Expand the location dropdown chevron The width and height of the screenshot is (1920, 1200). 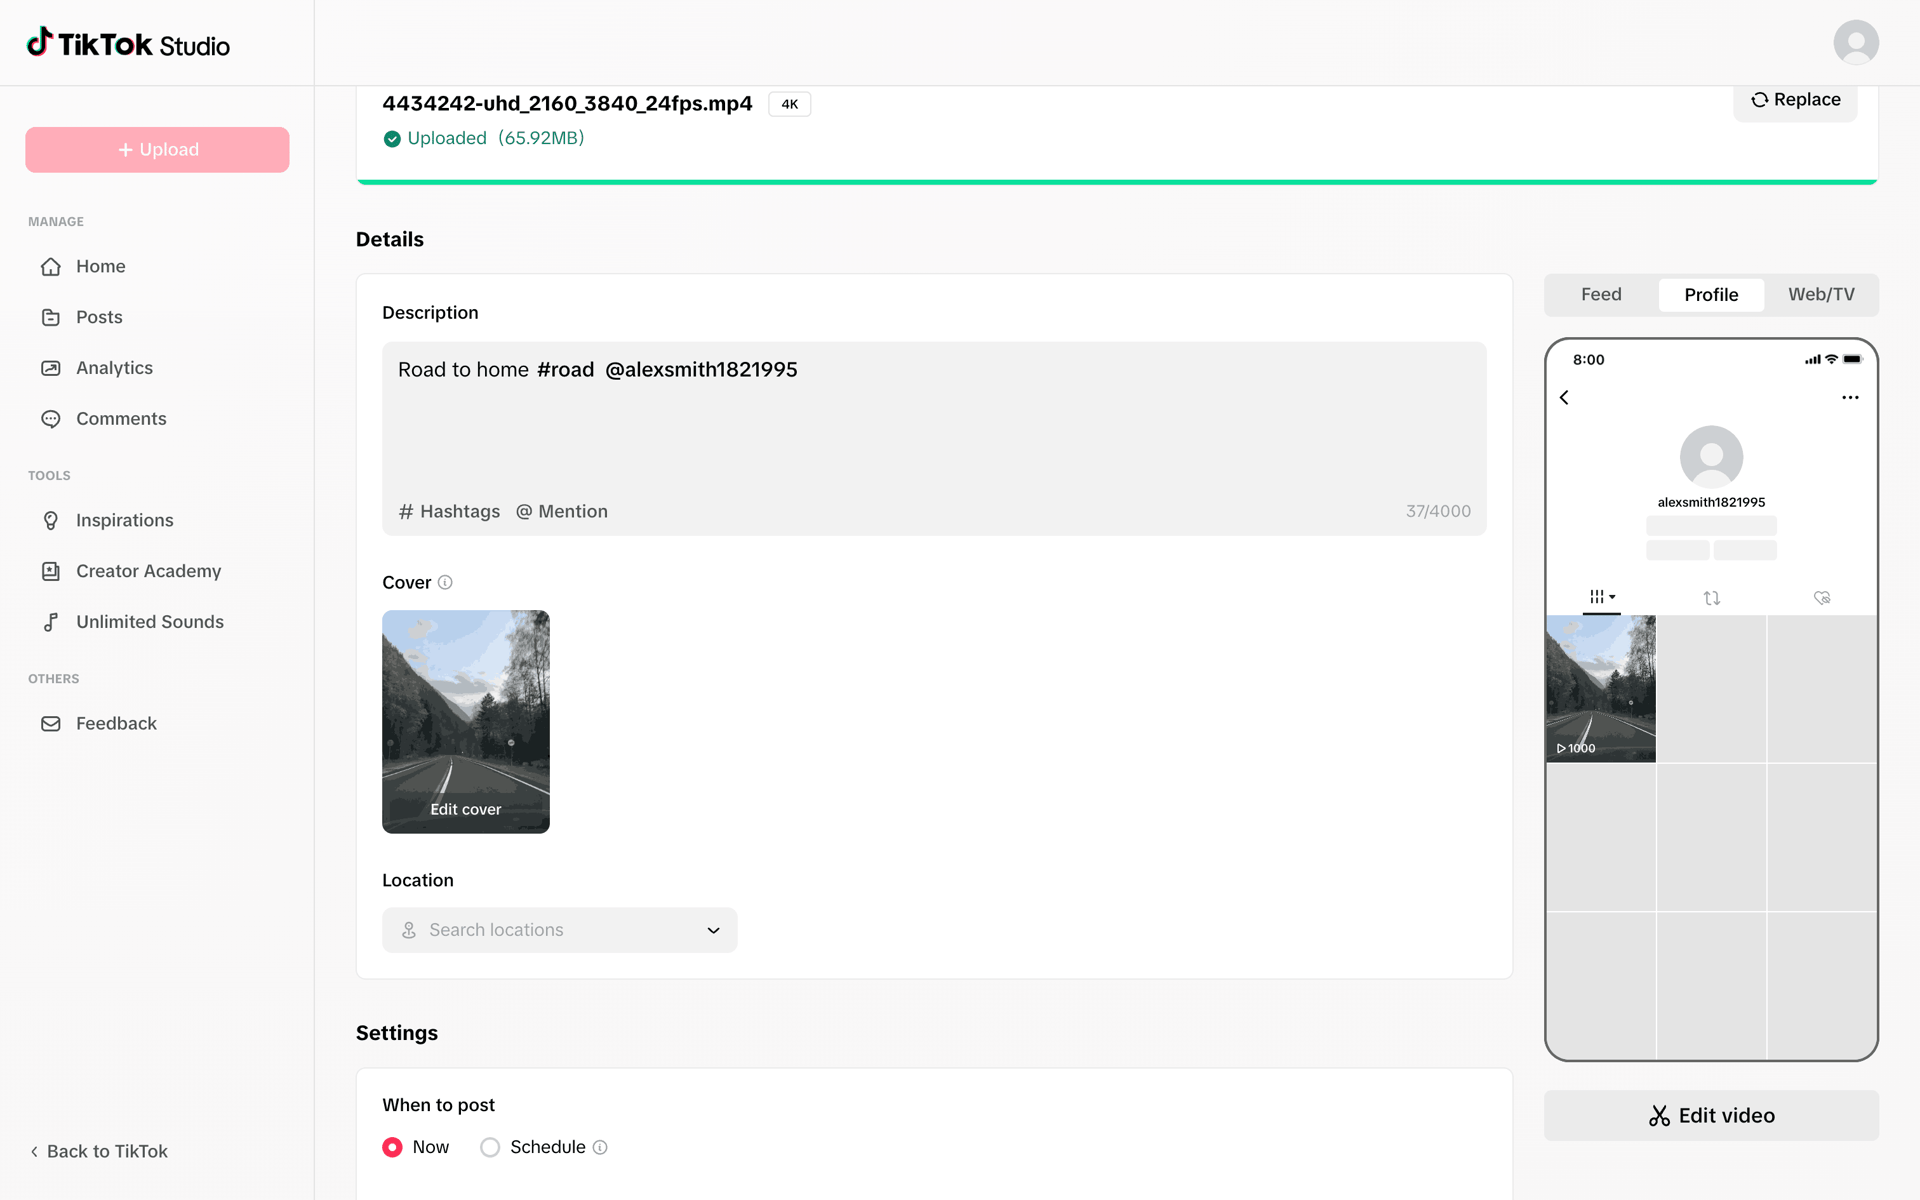(713, 931)
